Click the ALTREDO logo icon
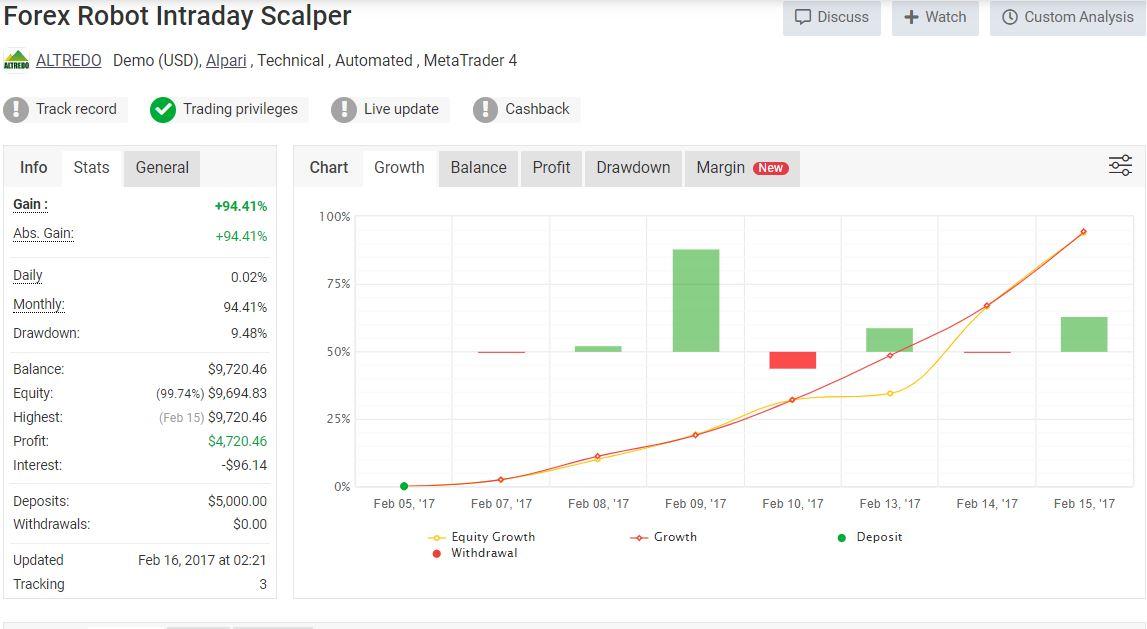 pyautogui.click(x=16, y=61)
